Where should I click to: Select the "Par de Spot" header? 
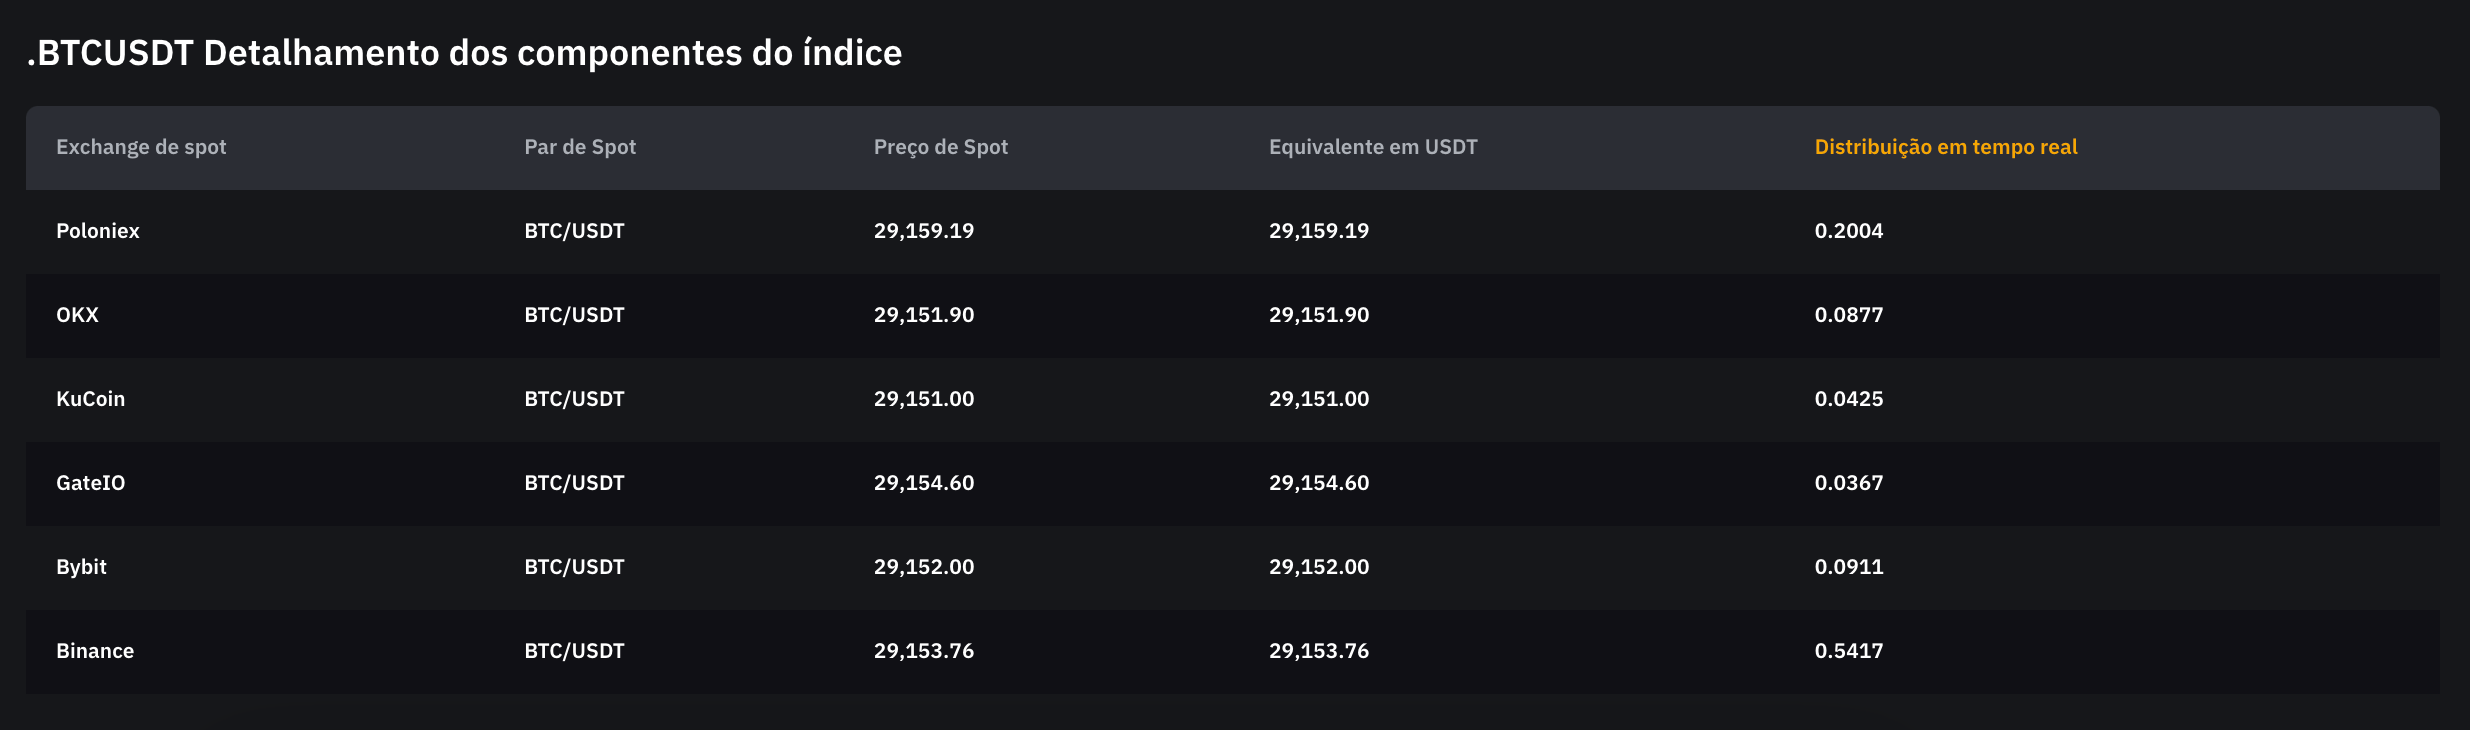580,147
